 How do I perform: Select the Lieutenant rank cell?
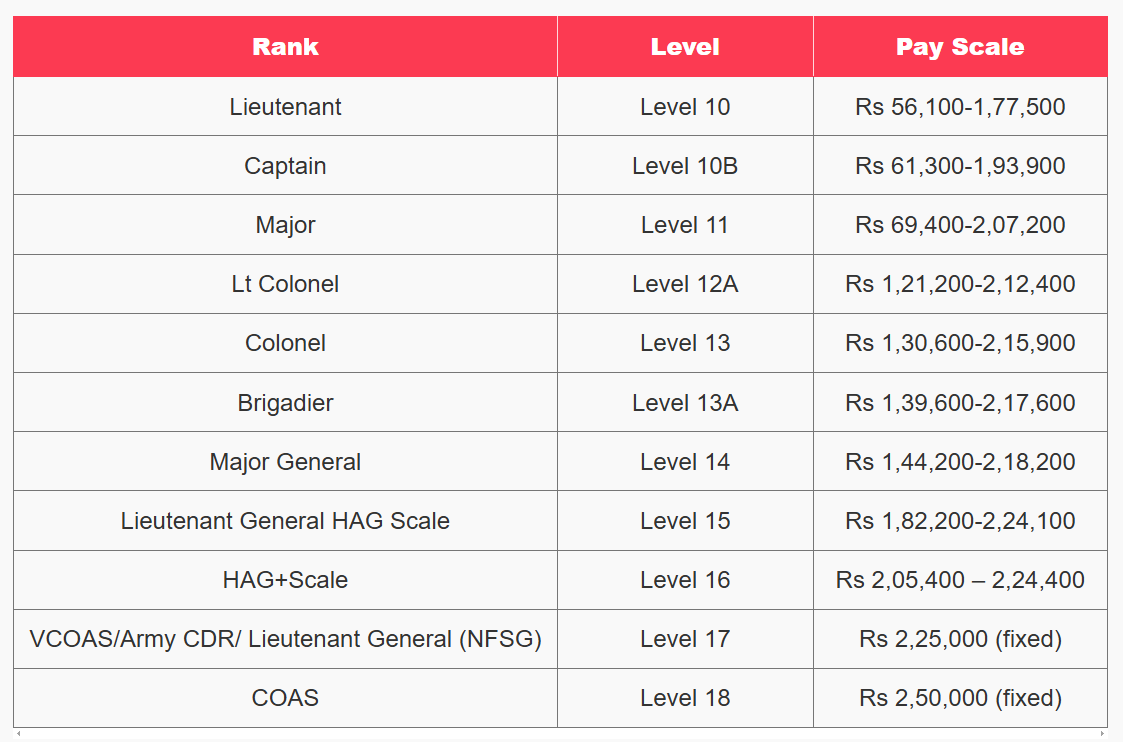(285, 107)
